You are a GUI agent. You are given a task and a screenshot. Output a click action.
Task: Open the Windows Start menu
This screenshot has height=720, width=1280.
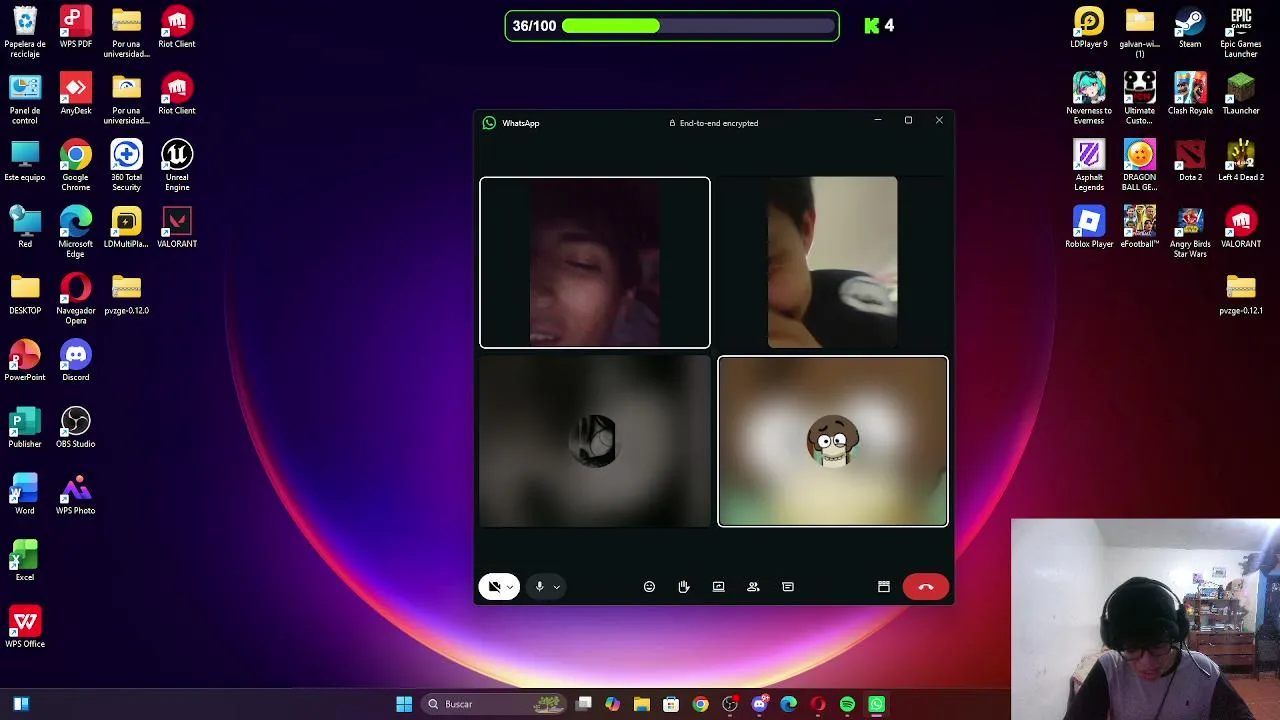coord(404,704)
